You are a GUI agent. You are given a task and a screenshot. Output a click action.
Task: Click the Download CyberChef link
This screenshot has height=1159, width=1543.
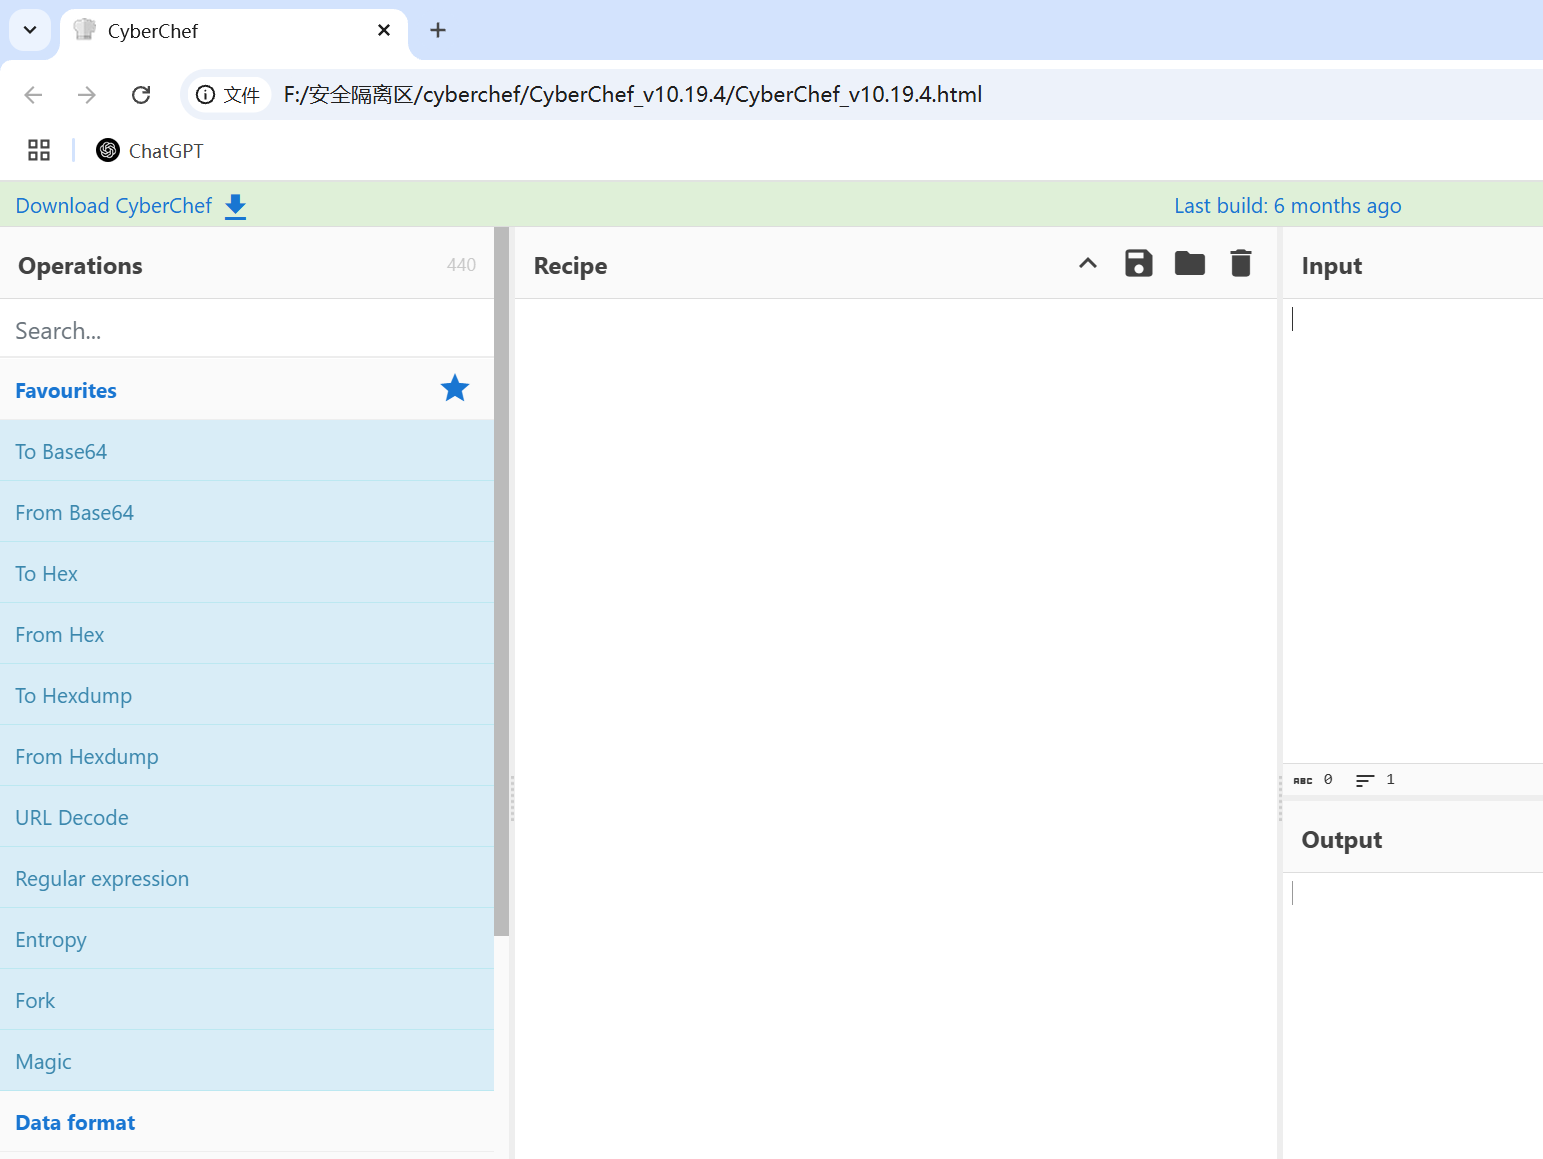114,206
